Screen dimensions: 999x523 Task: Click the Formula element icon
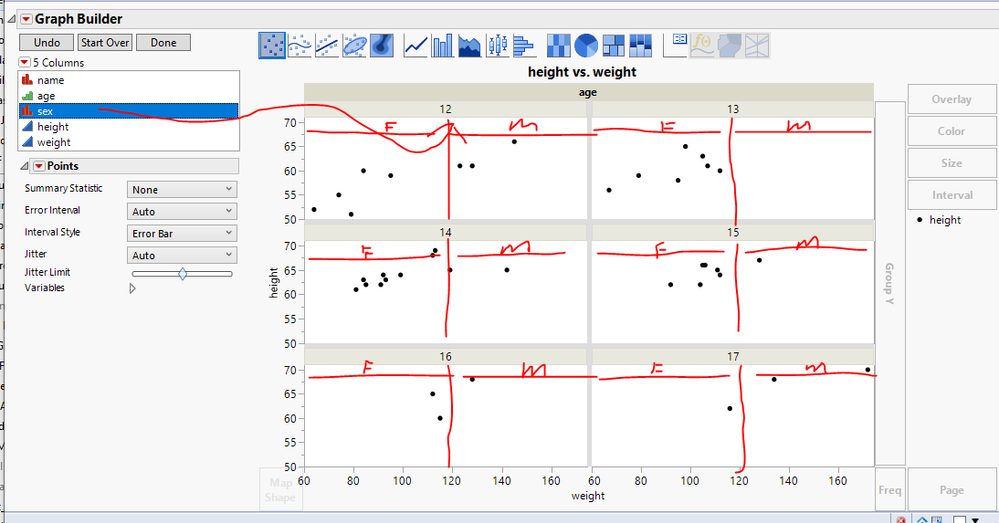coord(702,46)
